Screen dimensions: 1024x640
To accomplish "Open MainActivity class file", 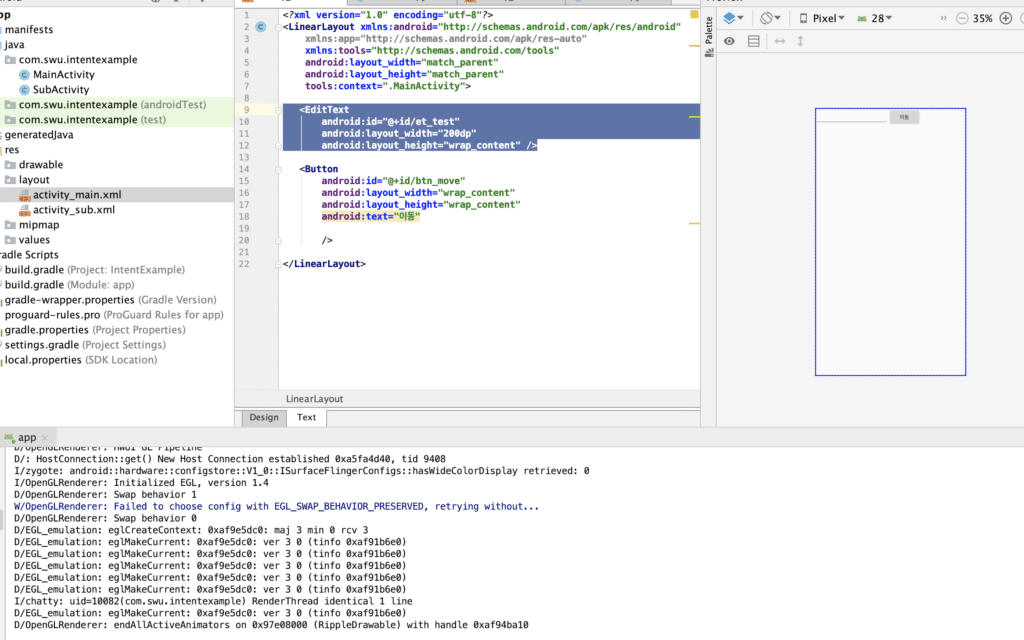I will pos(63,74).
